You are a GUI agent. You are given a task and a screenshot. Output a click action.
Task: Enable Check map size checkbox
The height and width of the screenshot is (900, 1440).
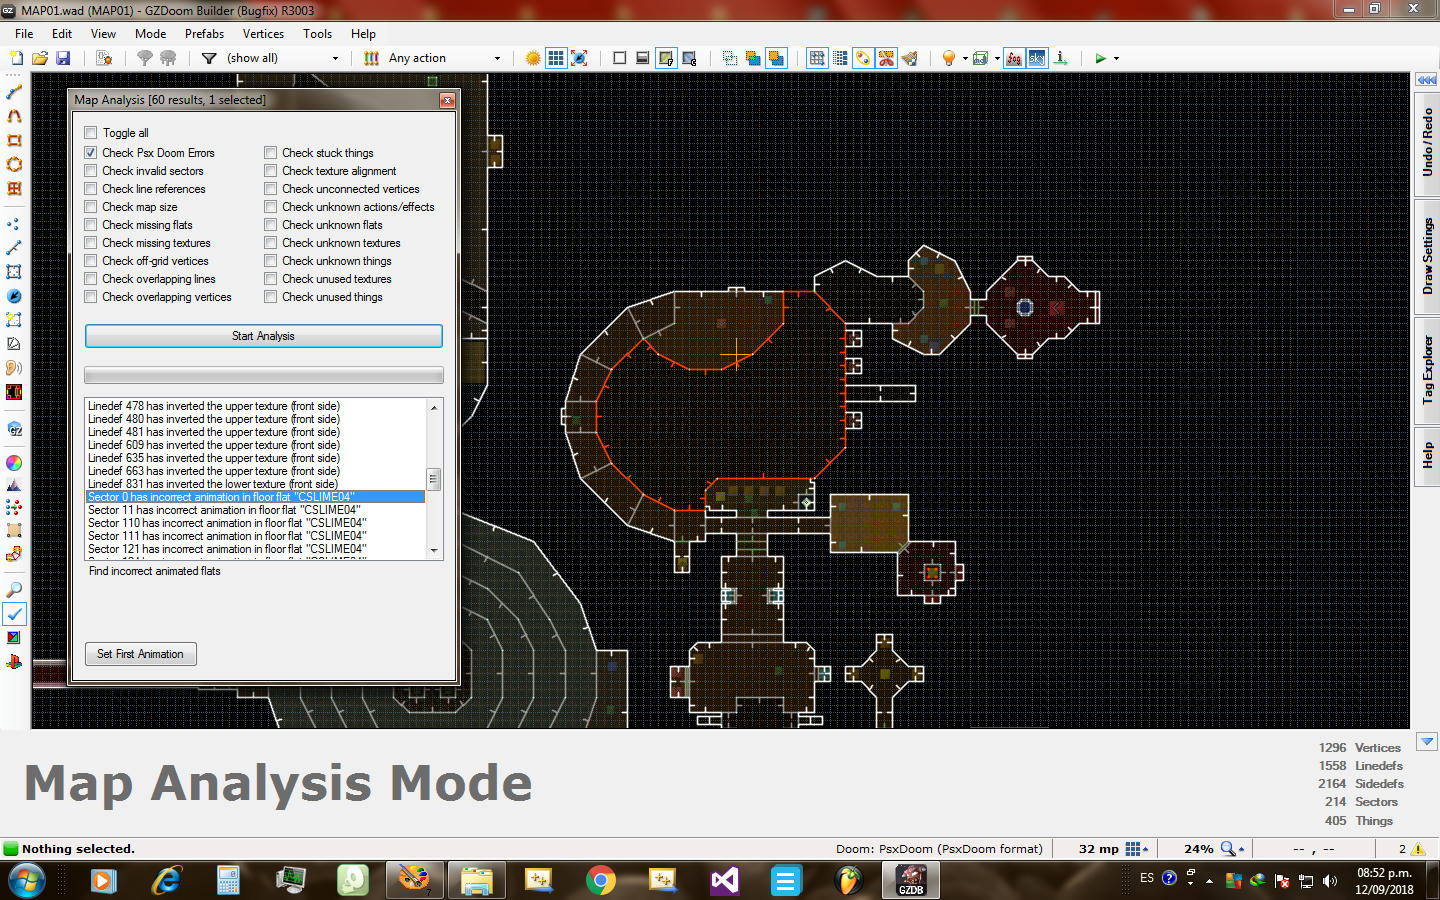(91, 207)
